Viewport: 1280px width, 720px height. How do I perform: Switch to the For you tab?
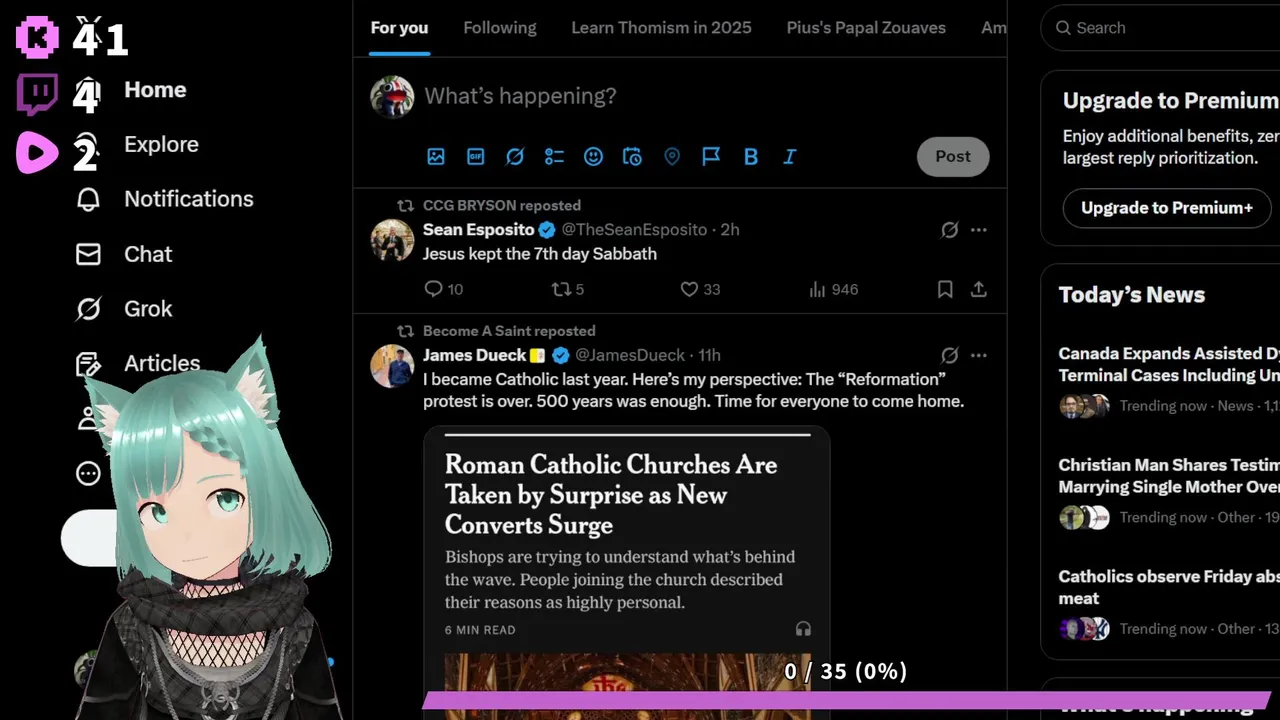399,28
